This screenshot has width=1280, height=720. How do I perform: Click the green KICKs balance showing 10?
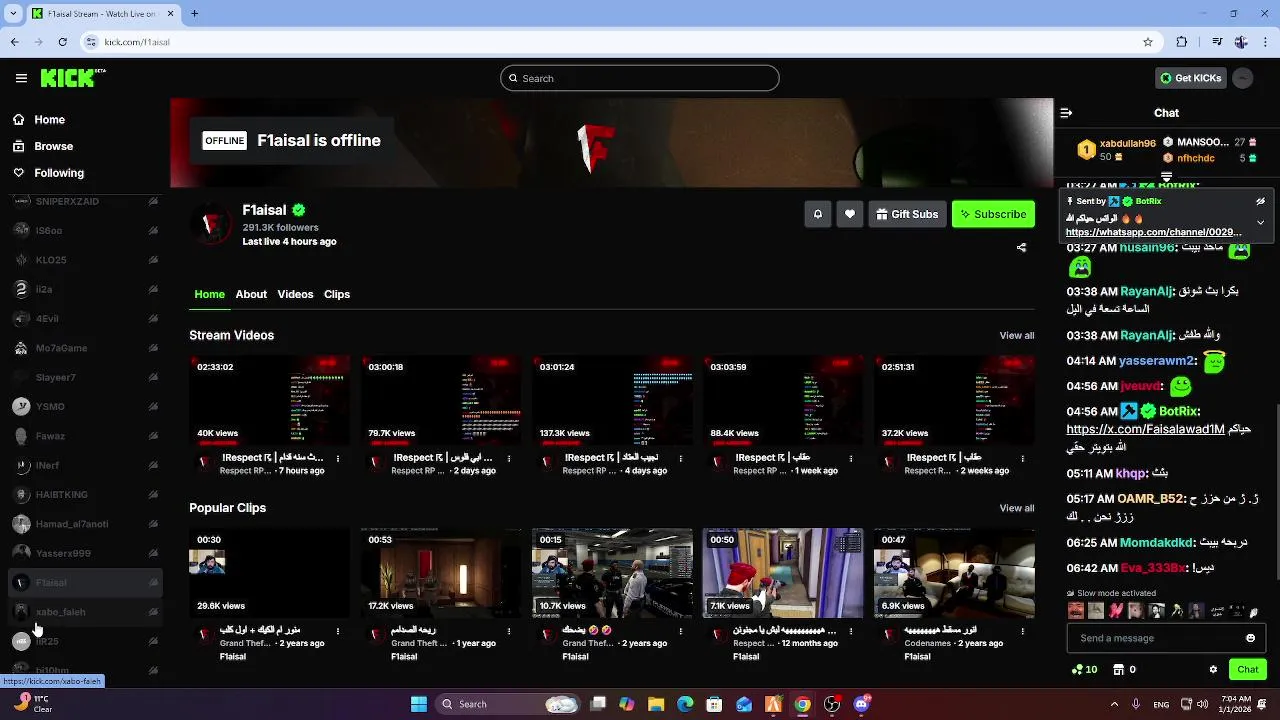click(x=1084, y=670)
